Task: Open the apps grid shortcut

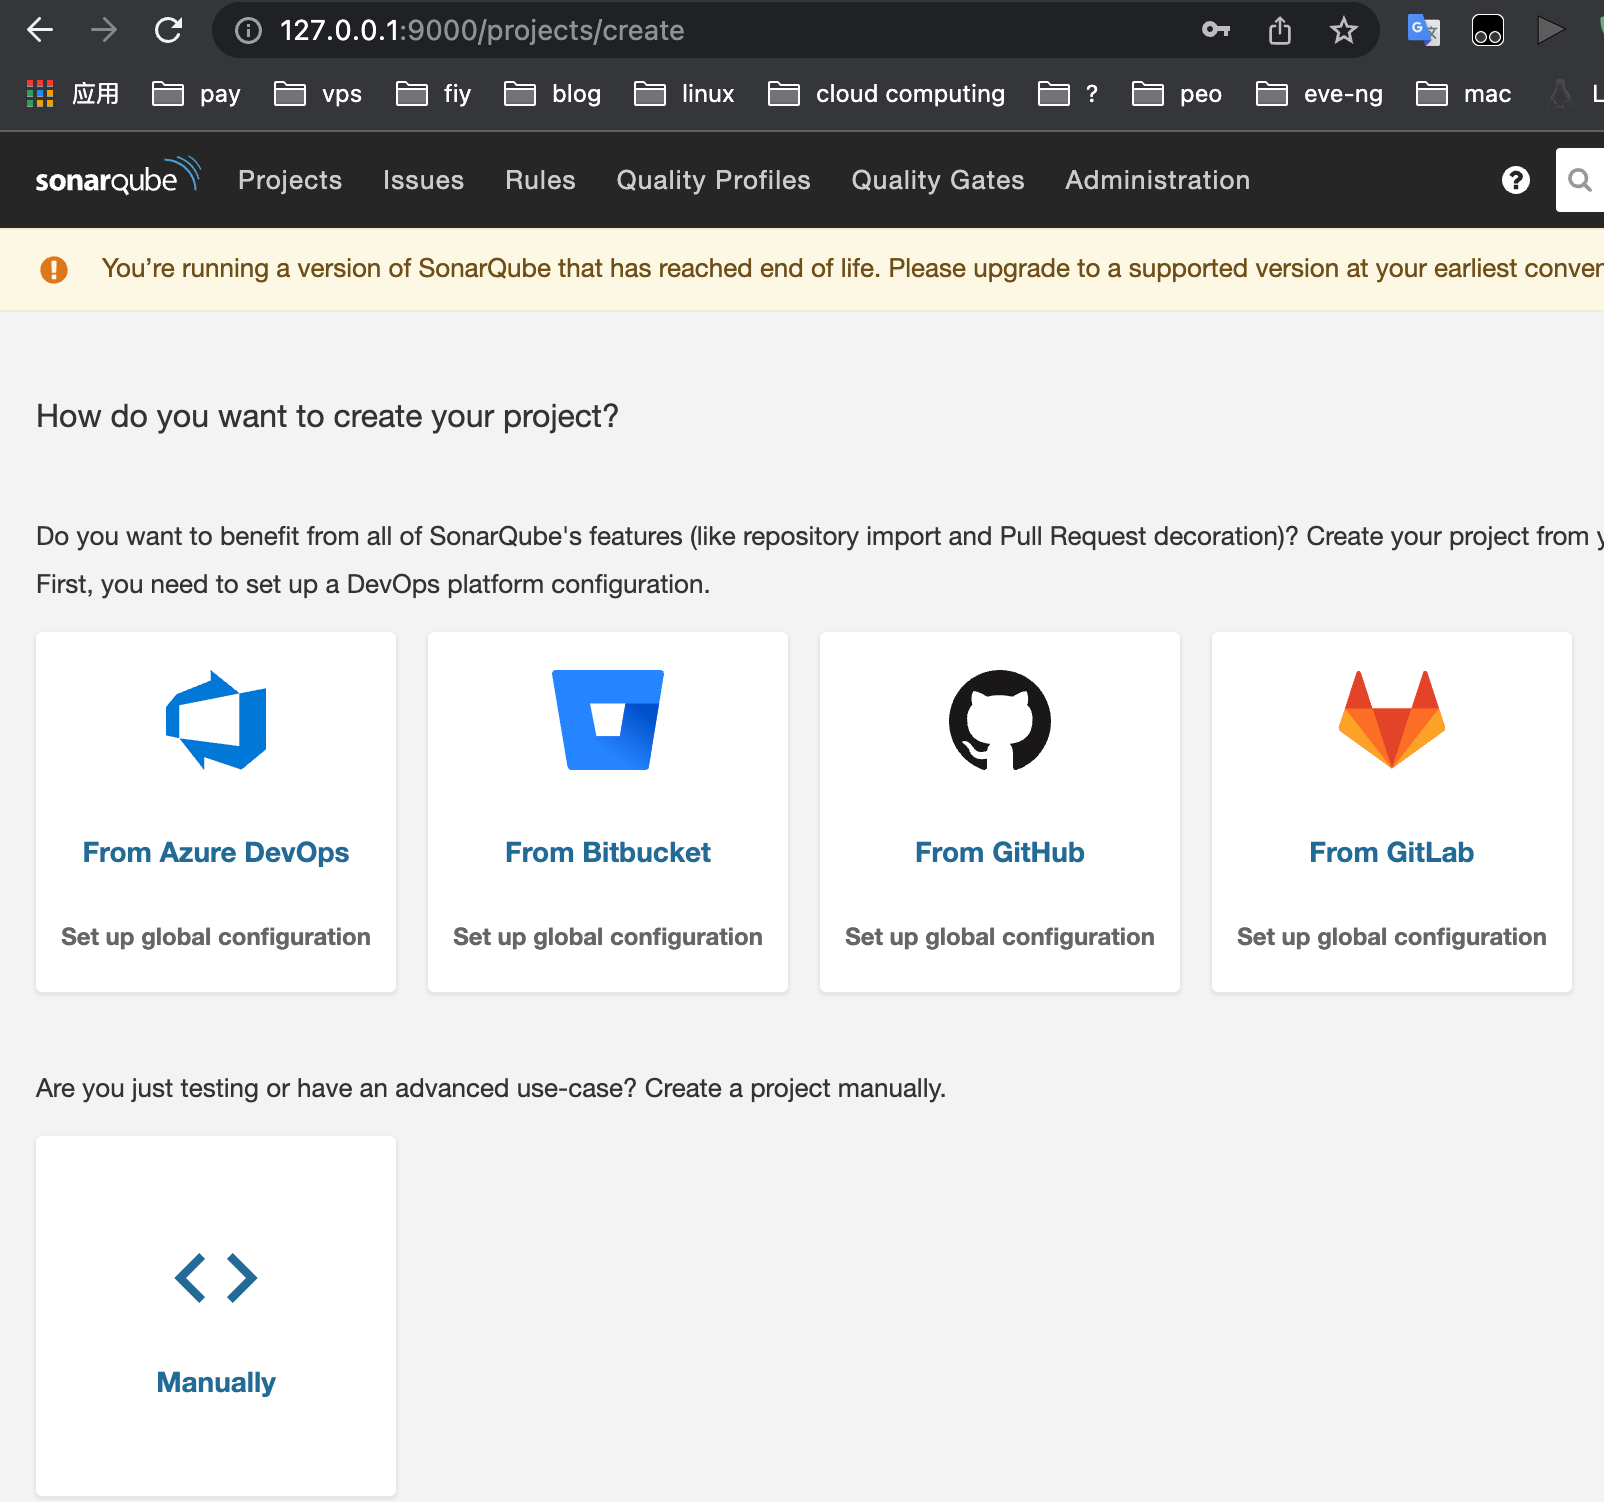Action: 40,94
